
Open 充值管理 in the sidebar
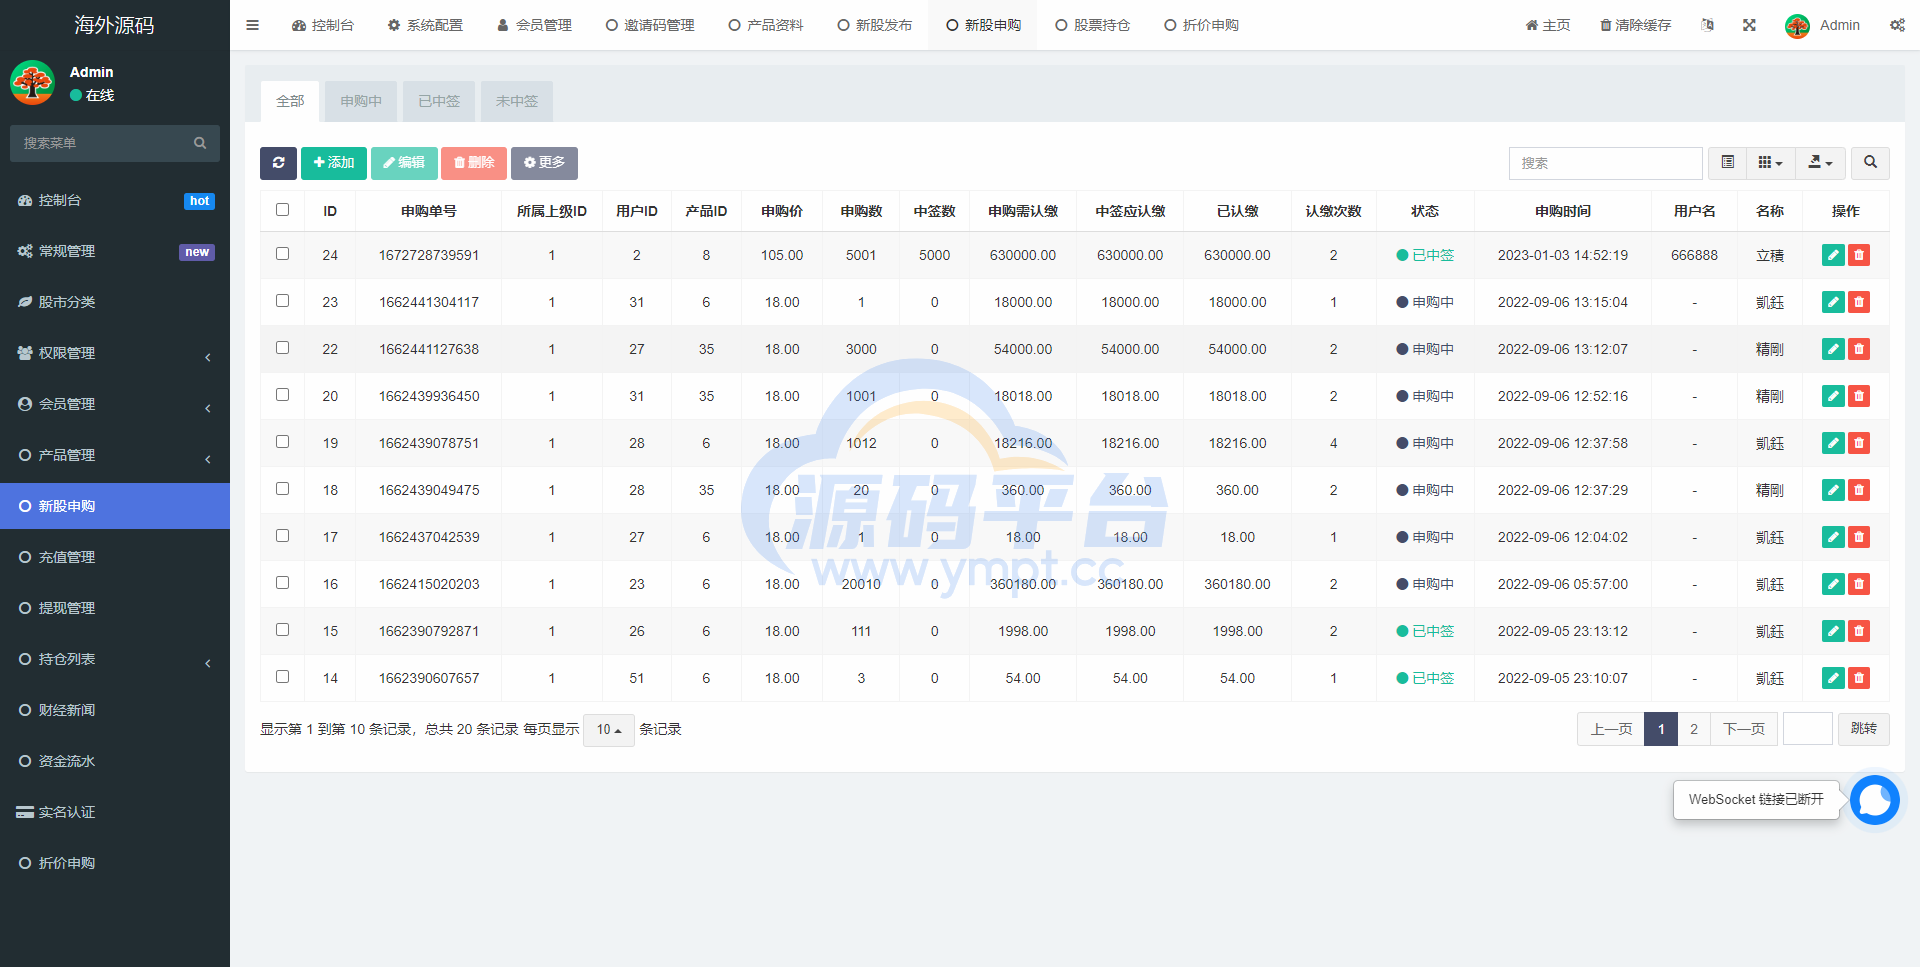click(115, 557)
